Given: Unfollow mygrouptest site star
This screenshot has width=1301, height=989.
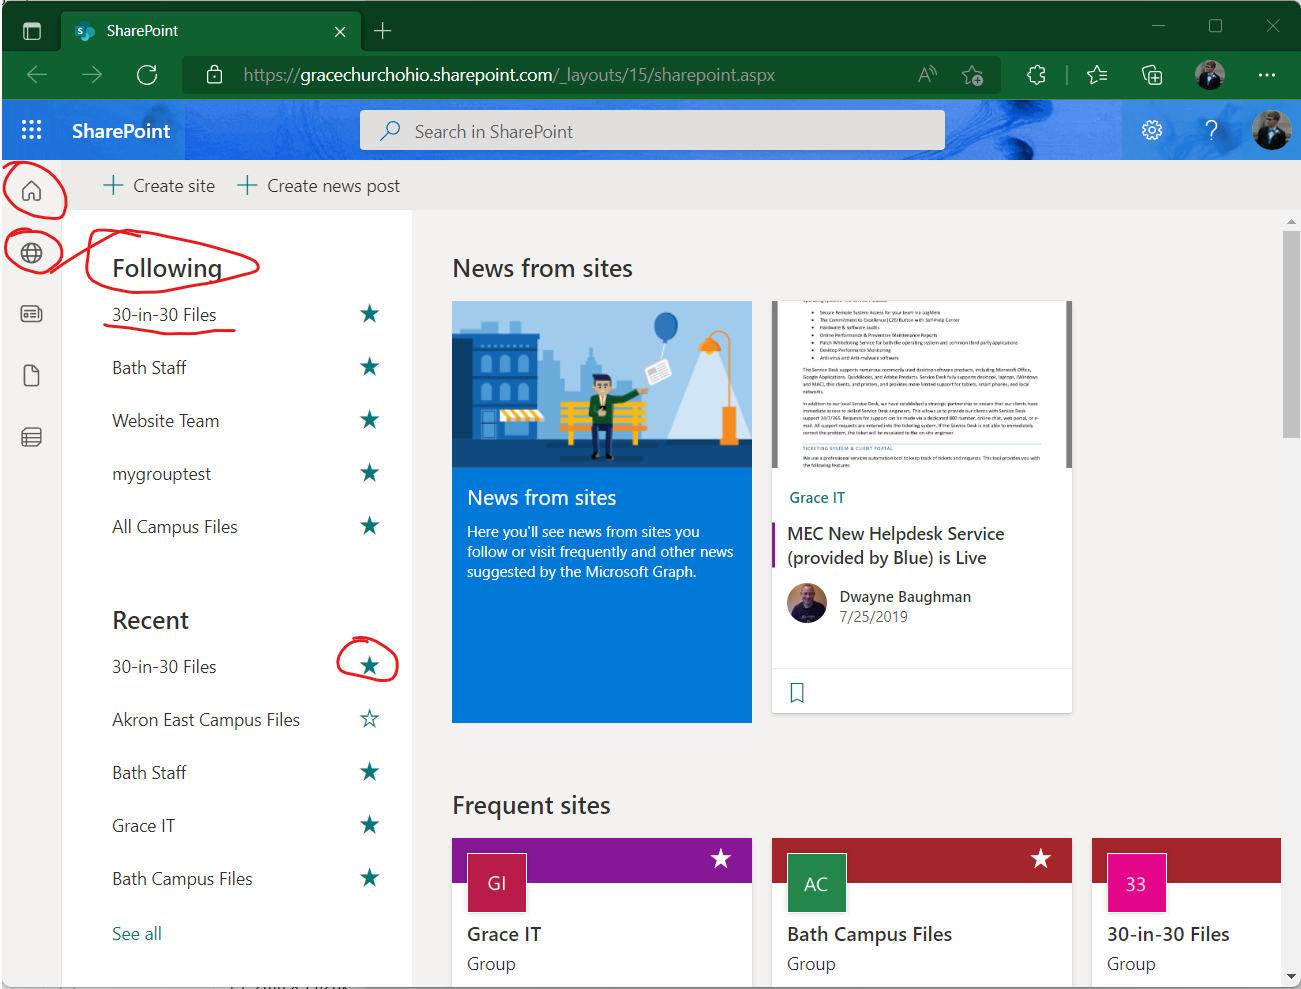Looking at the screenshot, I should (x=370, y=473).
